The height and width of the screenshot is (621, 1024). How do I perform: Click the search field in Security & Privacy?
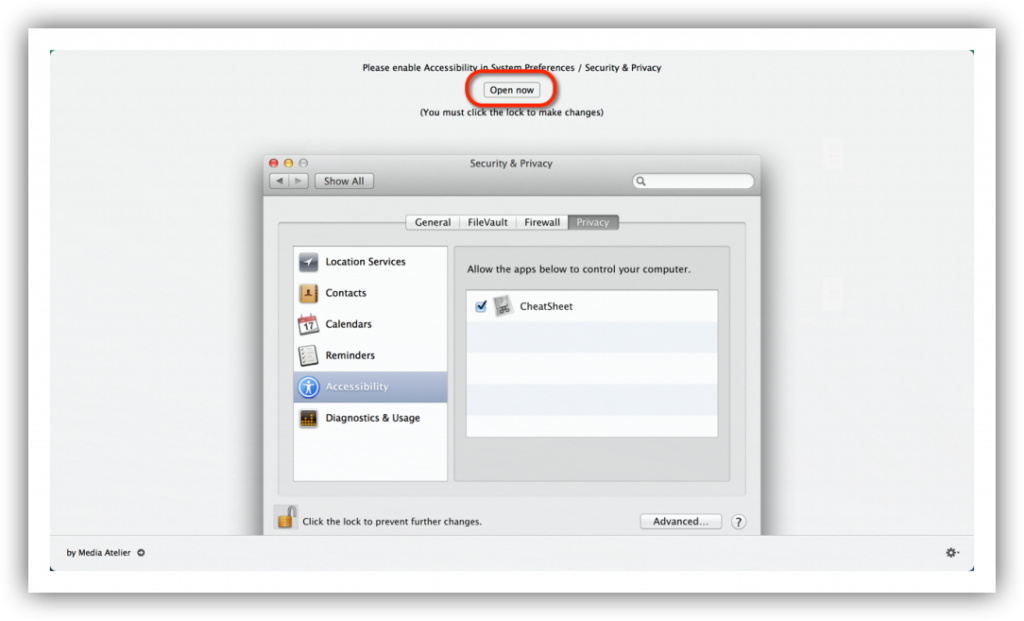693,181
